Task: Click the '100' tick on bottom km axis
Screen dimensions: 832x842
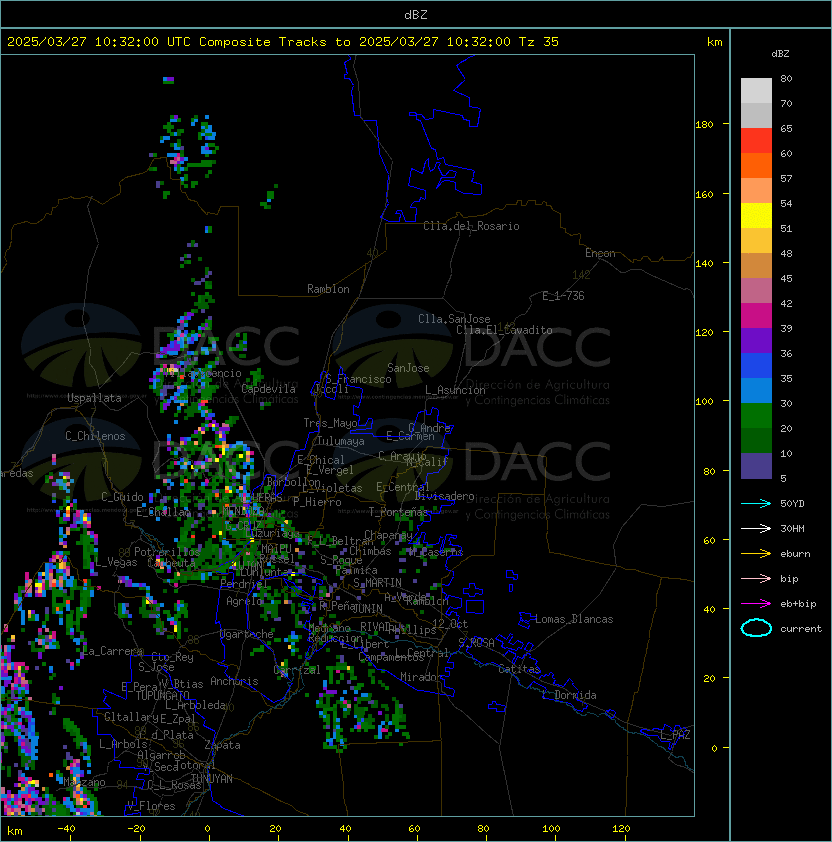Action: pos(551,829)
